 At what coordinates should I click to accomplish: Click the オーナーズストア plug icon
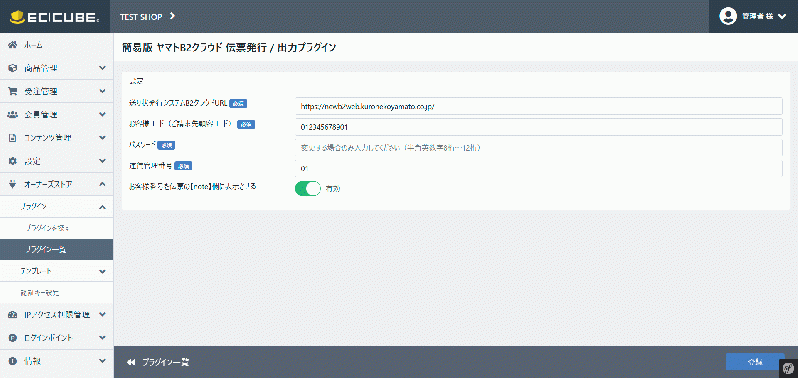click(x=13, y=184)
